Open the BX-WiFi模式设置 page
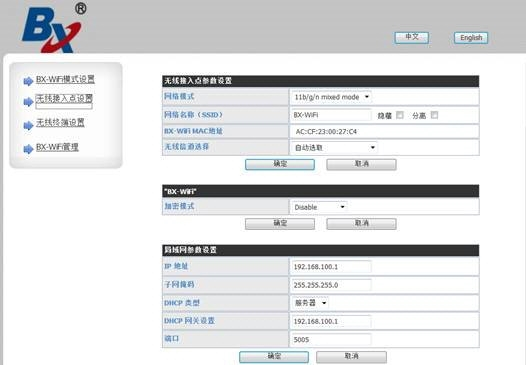Viewport: 526px width, 365px height. coord(65,80)
